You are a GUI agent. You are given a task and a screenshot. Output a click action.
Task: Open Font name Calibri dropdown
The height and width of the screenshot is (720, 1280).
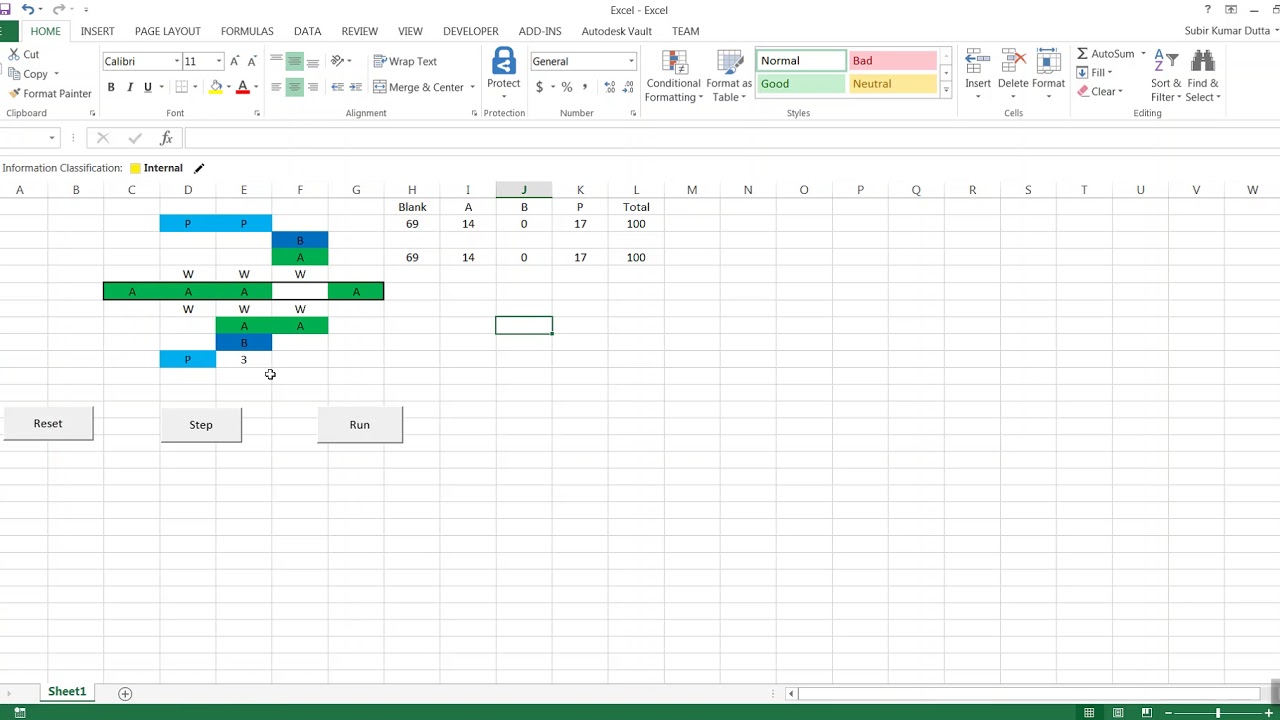[x=176, y=61]
